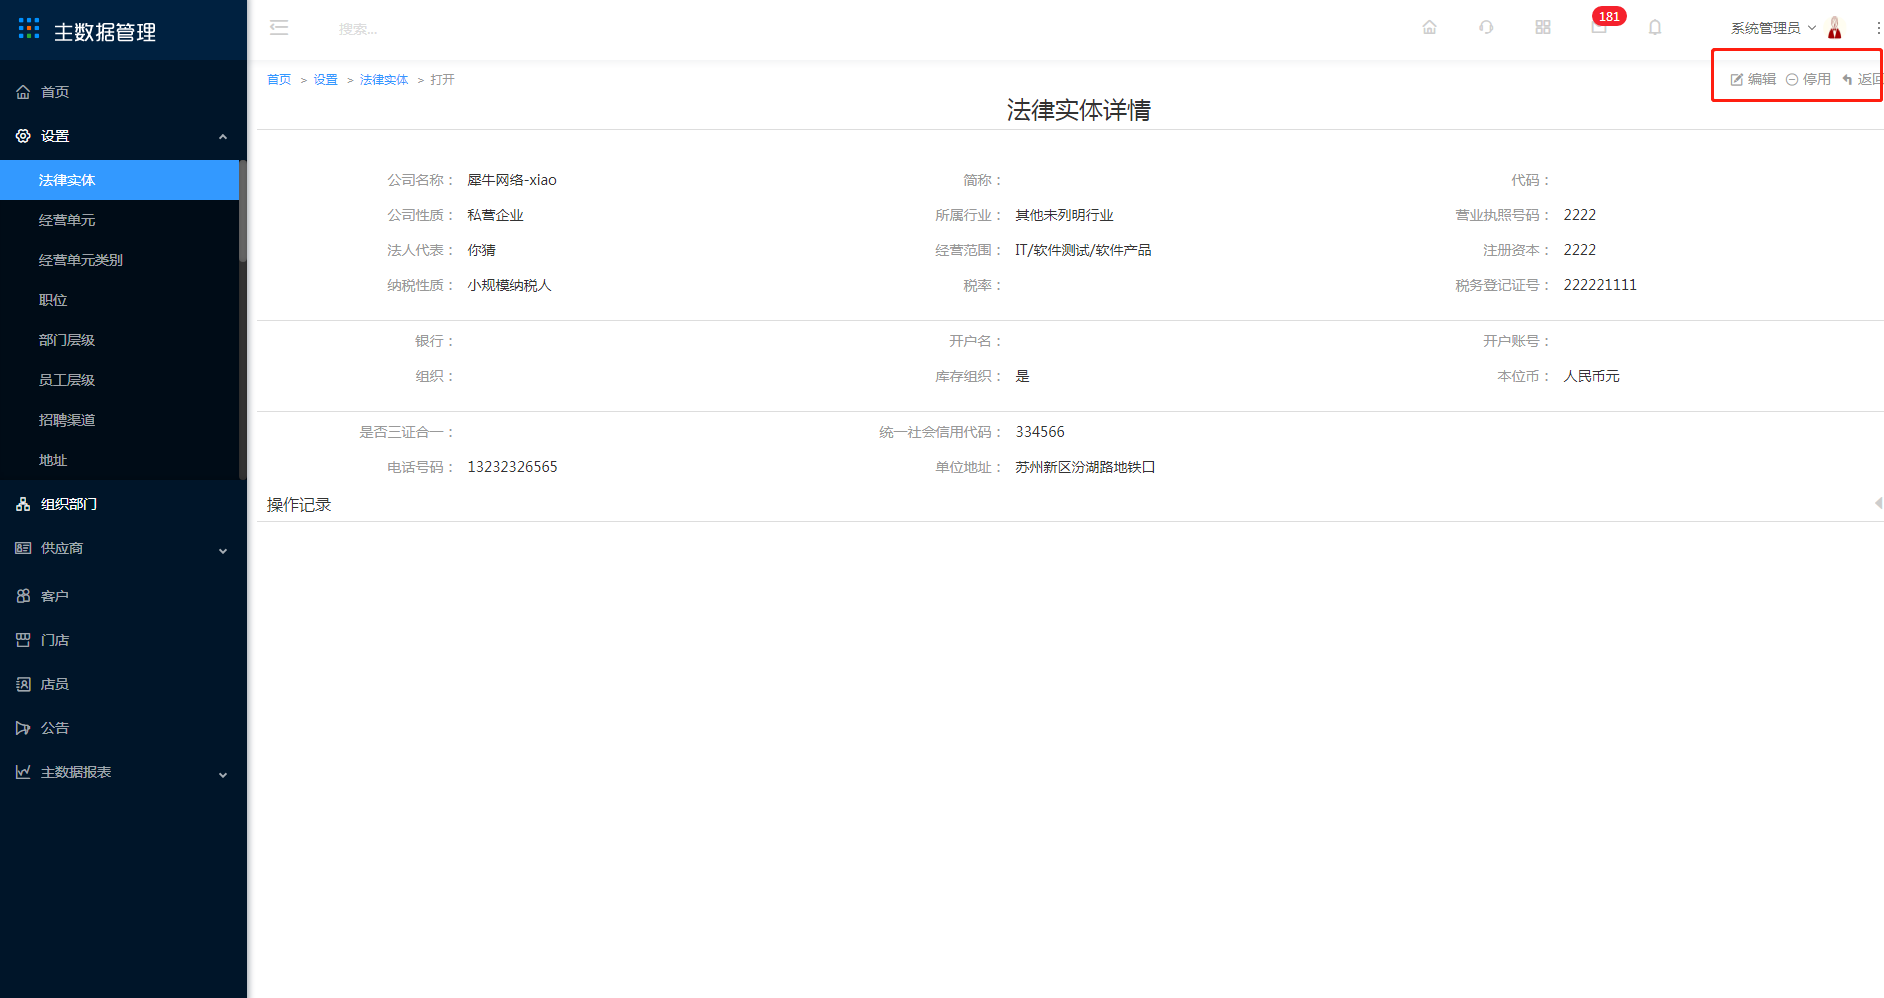1884x998 pixels.
Task: Open the vertical three-dot more menu
Action: (x=1878, y=28)
